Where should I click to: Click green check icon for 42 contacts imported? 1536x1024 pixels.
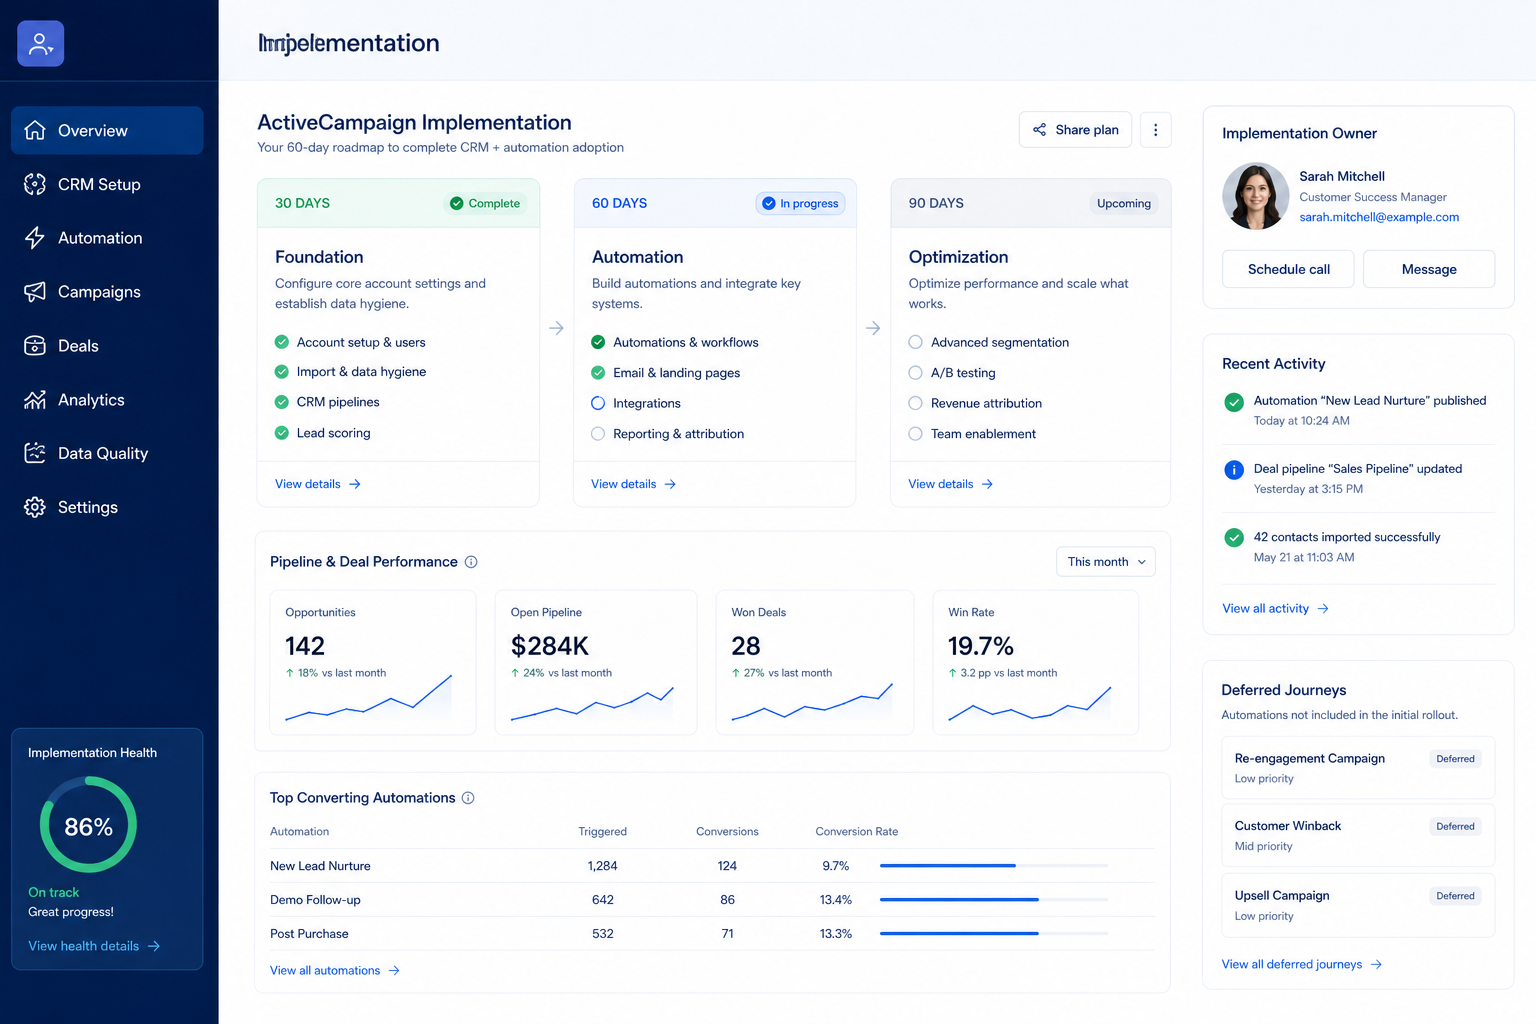pyautogui.click(x=1234, y=538)
